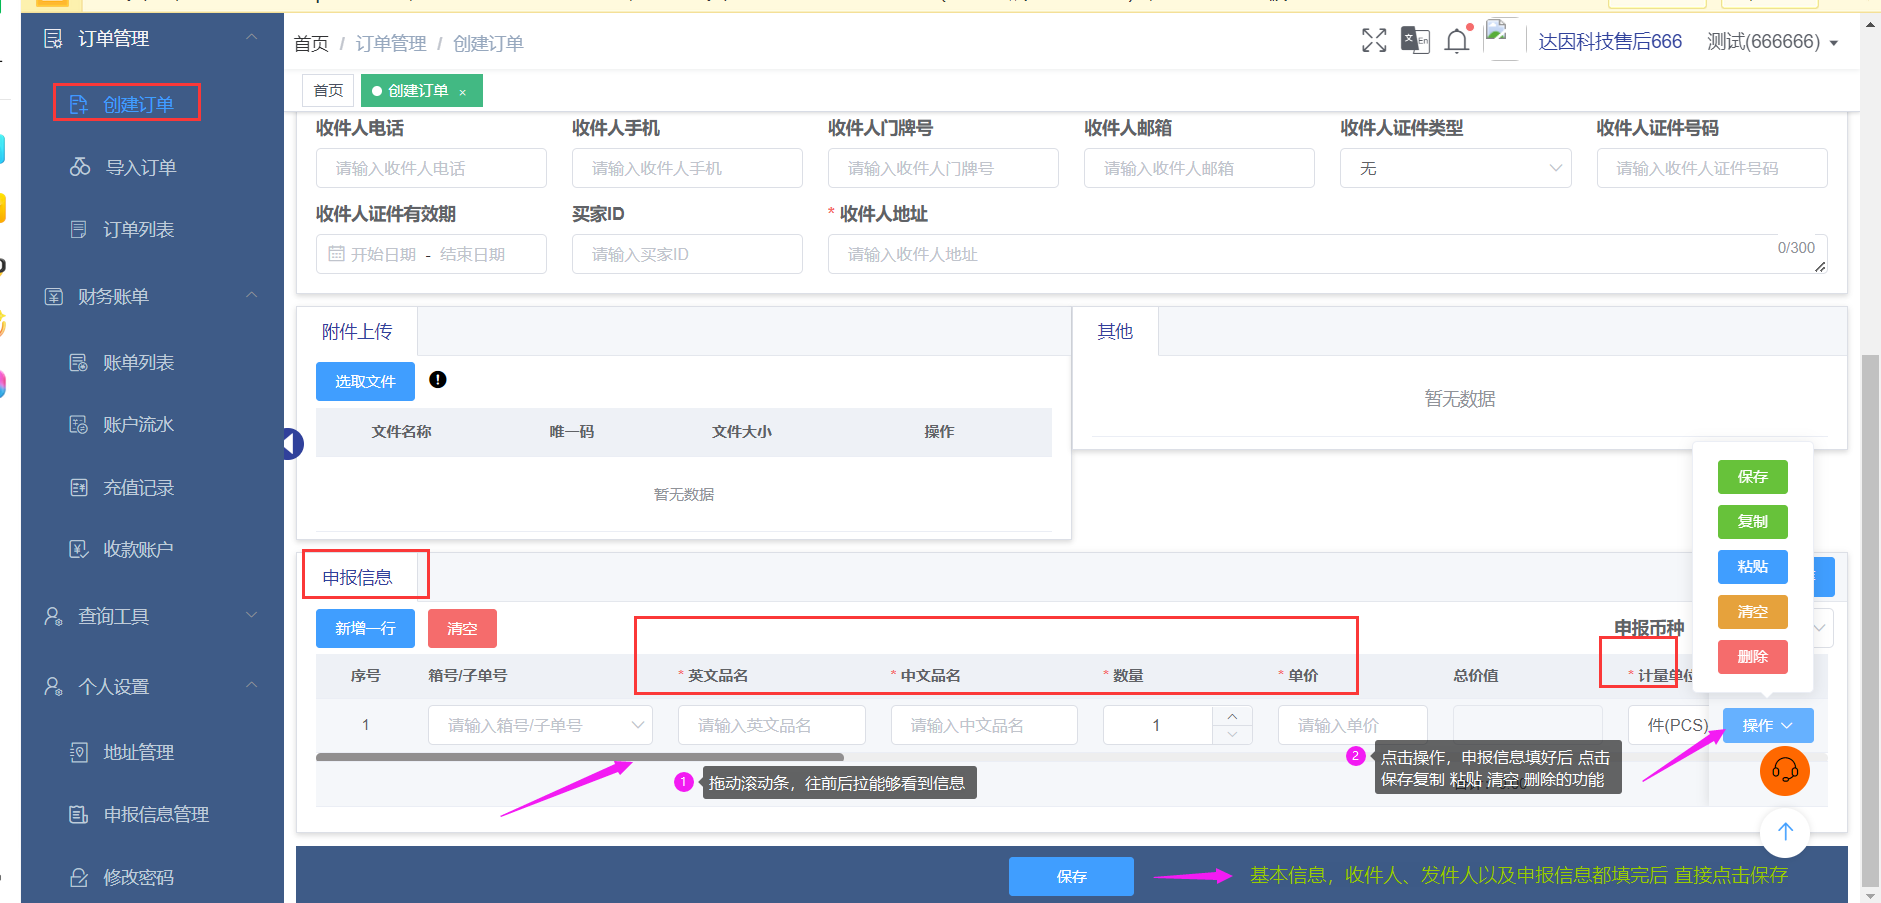Viewport: 1881px width, 903px height.
Task: Open the 订单列表 sidebar menu item
Action: 138,229
